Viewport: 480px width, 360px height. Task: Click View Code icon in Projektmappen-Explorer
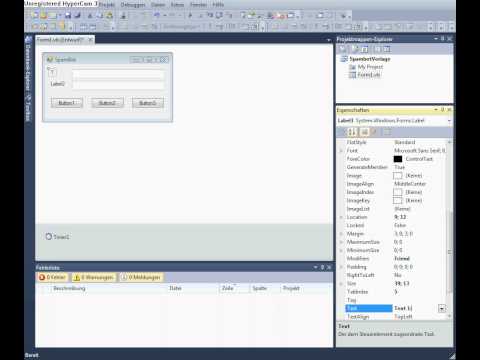pyautogui.click(x=377, y=49)
